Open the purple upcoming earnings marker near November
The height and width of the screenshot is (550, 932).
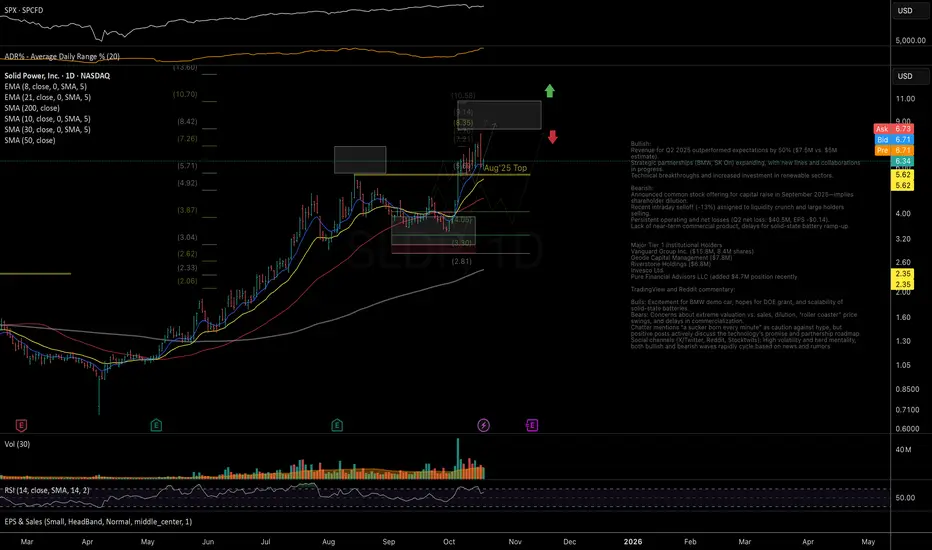coord(532,425)
